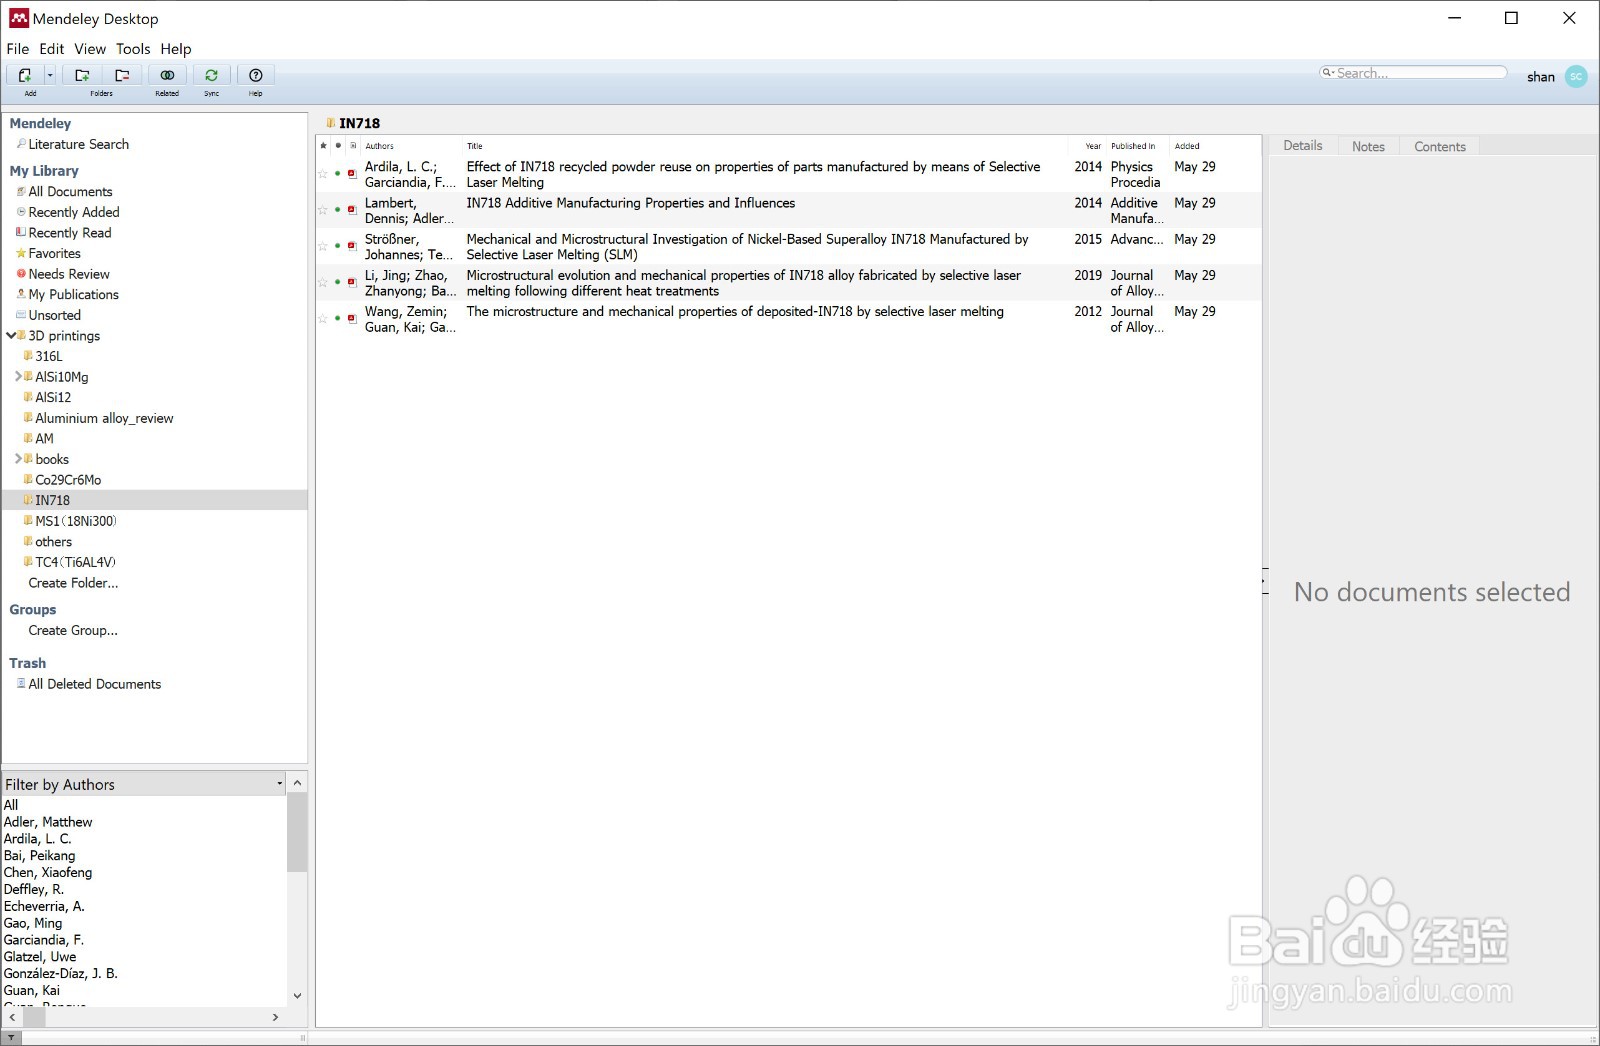Open the Tools menu
The height and width of the screenshot is (1046, 1600).
click(133, 49)
